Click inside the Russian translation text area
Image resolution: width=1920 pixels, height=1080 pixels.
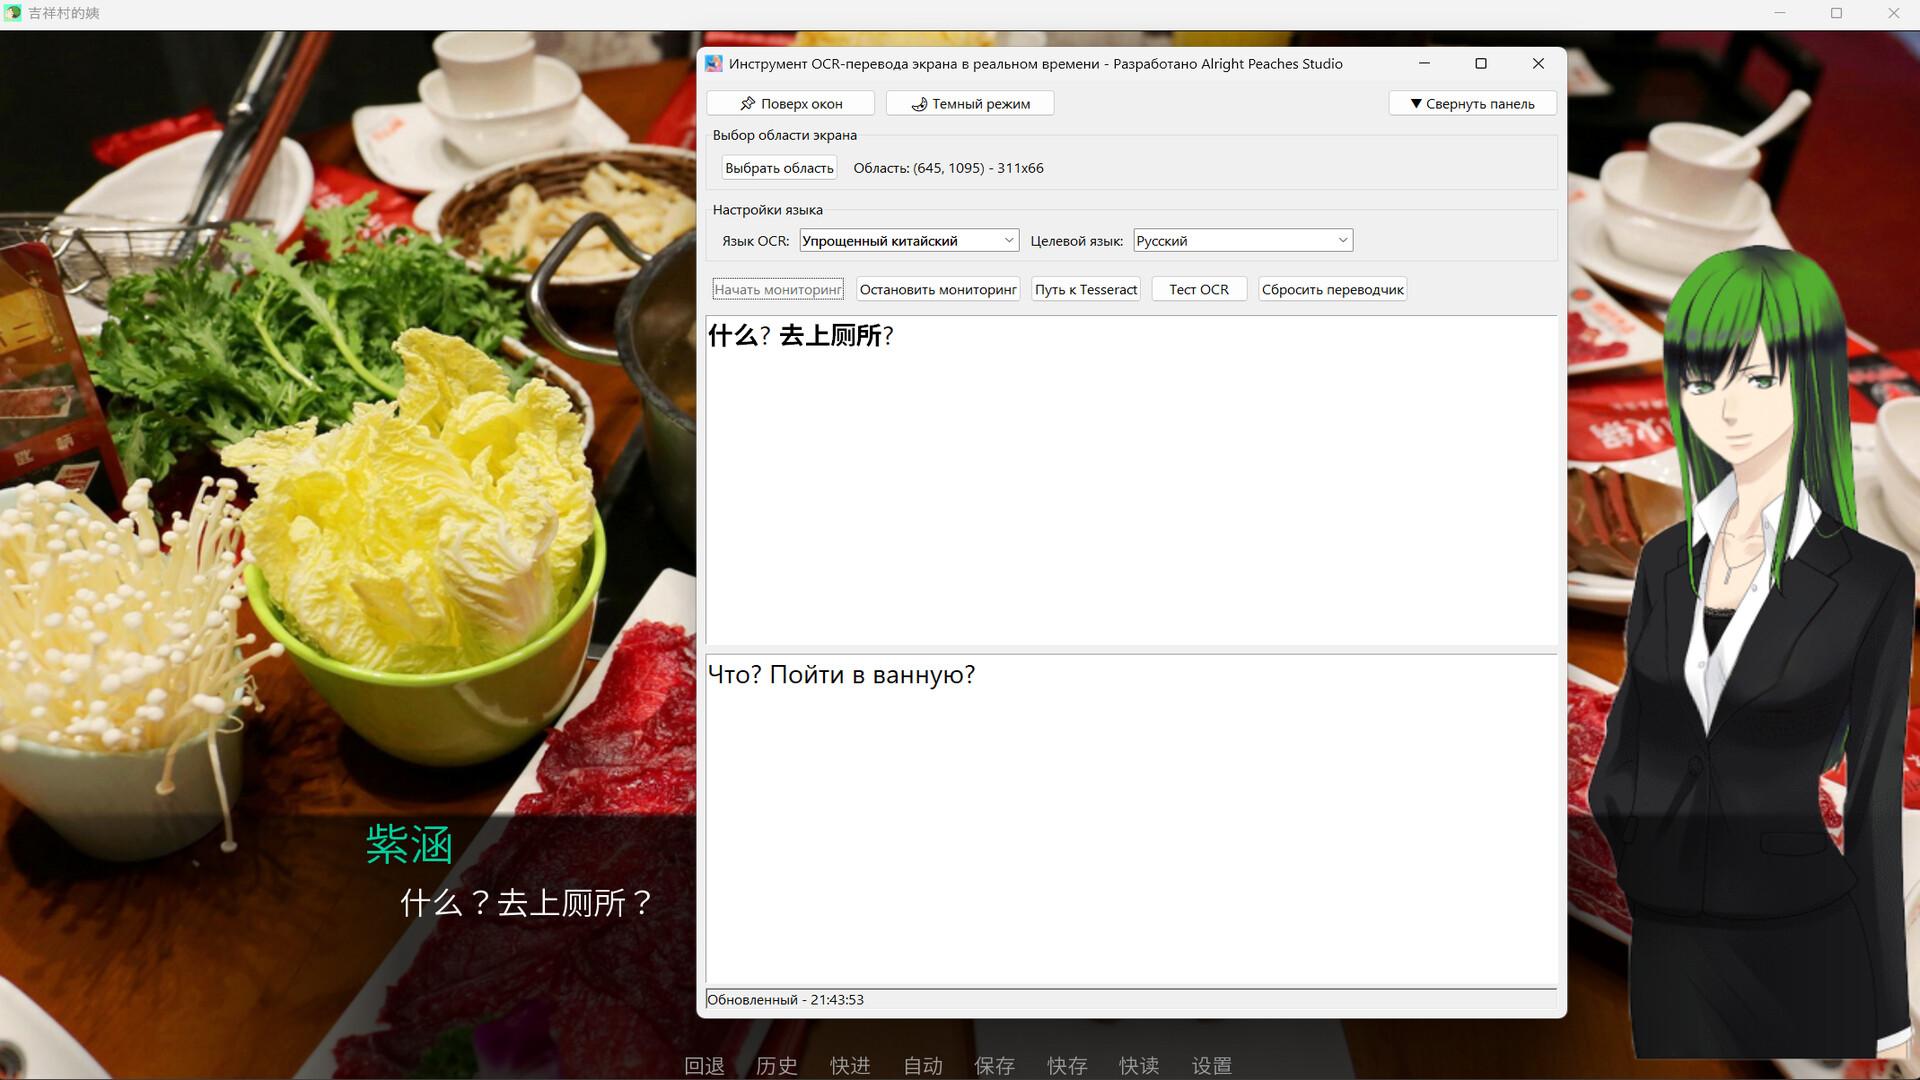[x=1130, y=820]
